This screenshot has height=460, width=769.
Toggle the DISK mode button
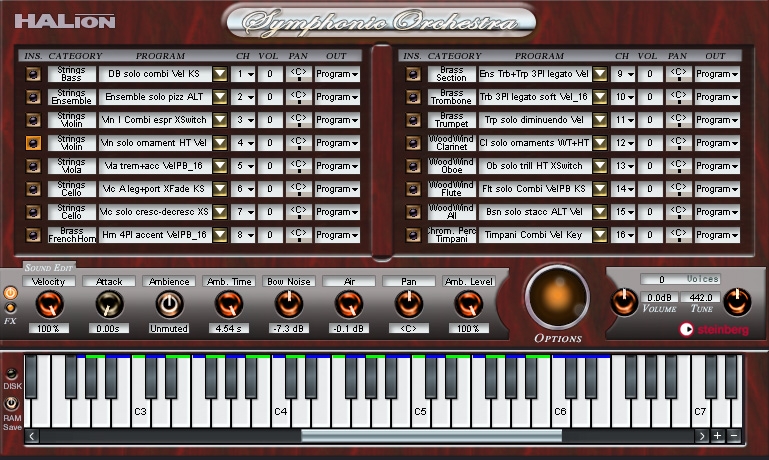11,374
